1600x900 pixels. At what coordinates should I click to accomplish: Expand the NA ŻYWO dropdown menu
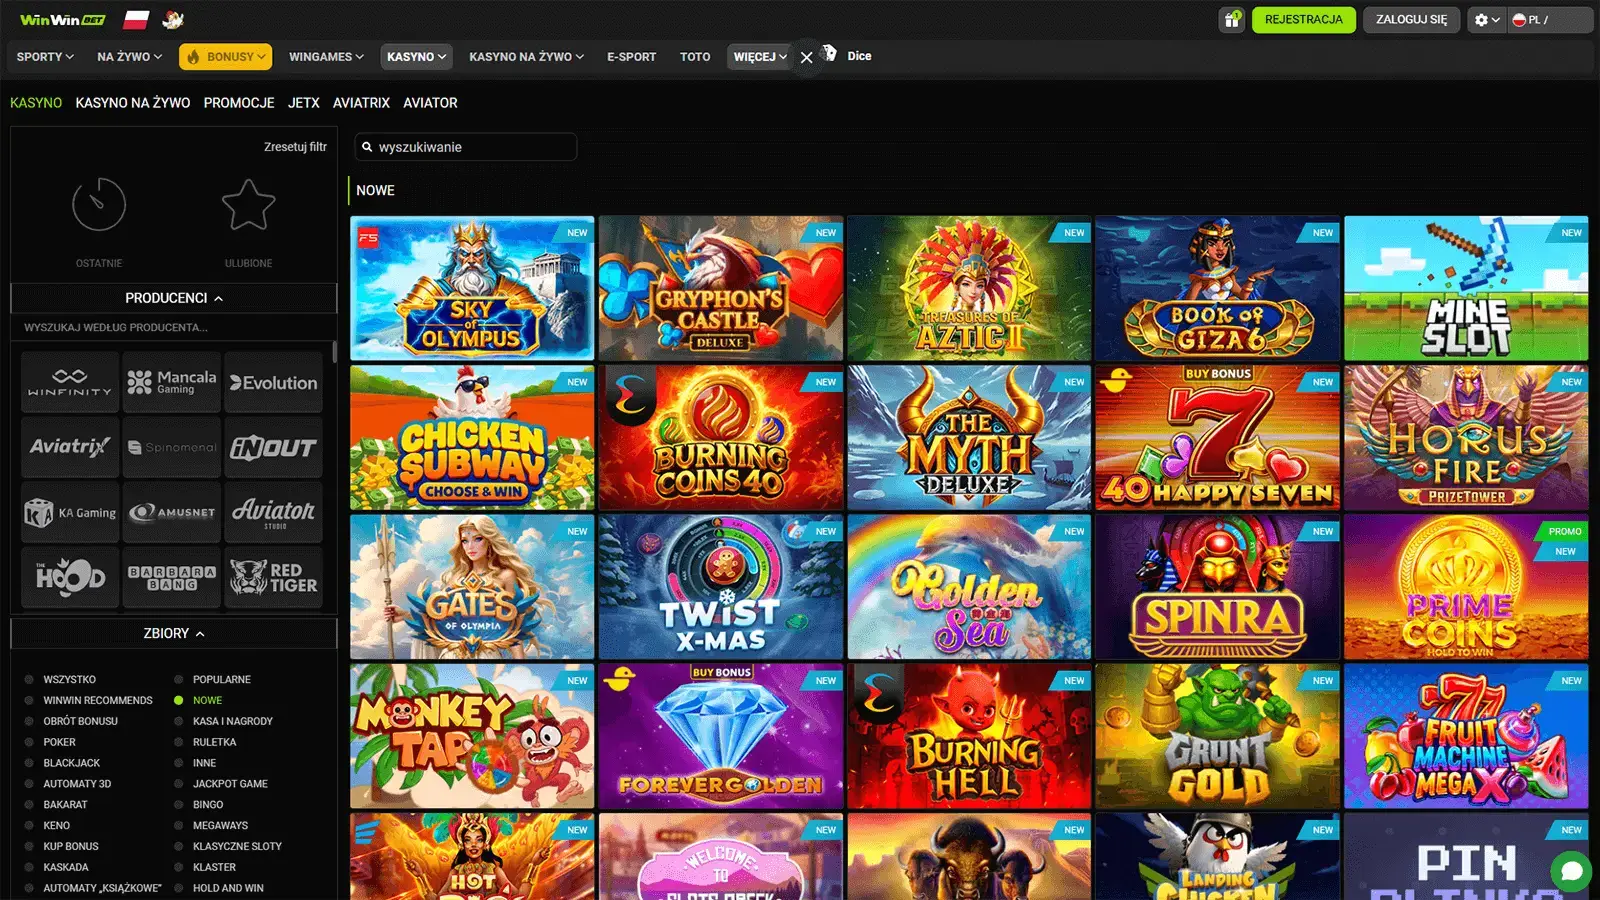129,57
